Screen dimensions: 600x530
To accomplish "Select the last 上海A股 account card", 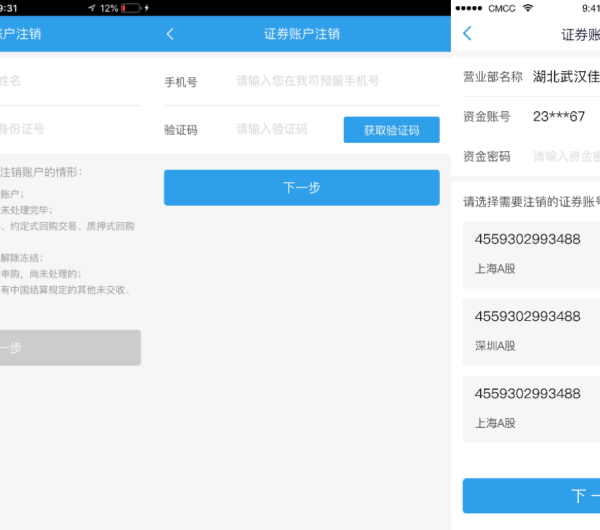I will [x=531, y=409].
